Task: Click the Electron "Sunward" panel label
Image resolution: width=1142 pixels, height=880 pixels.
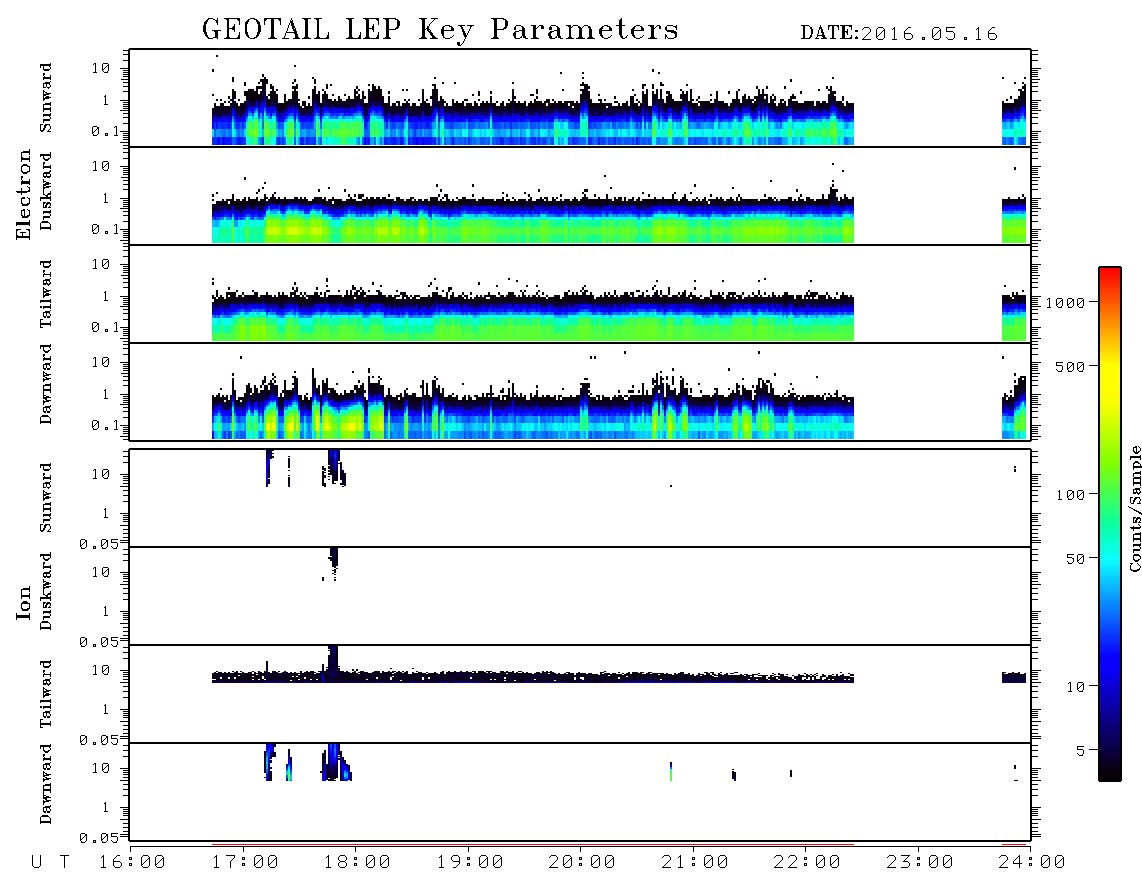Action: click(x=45, y=98)
